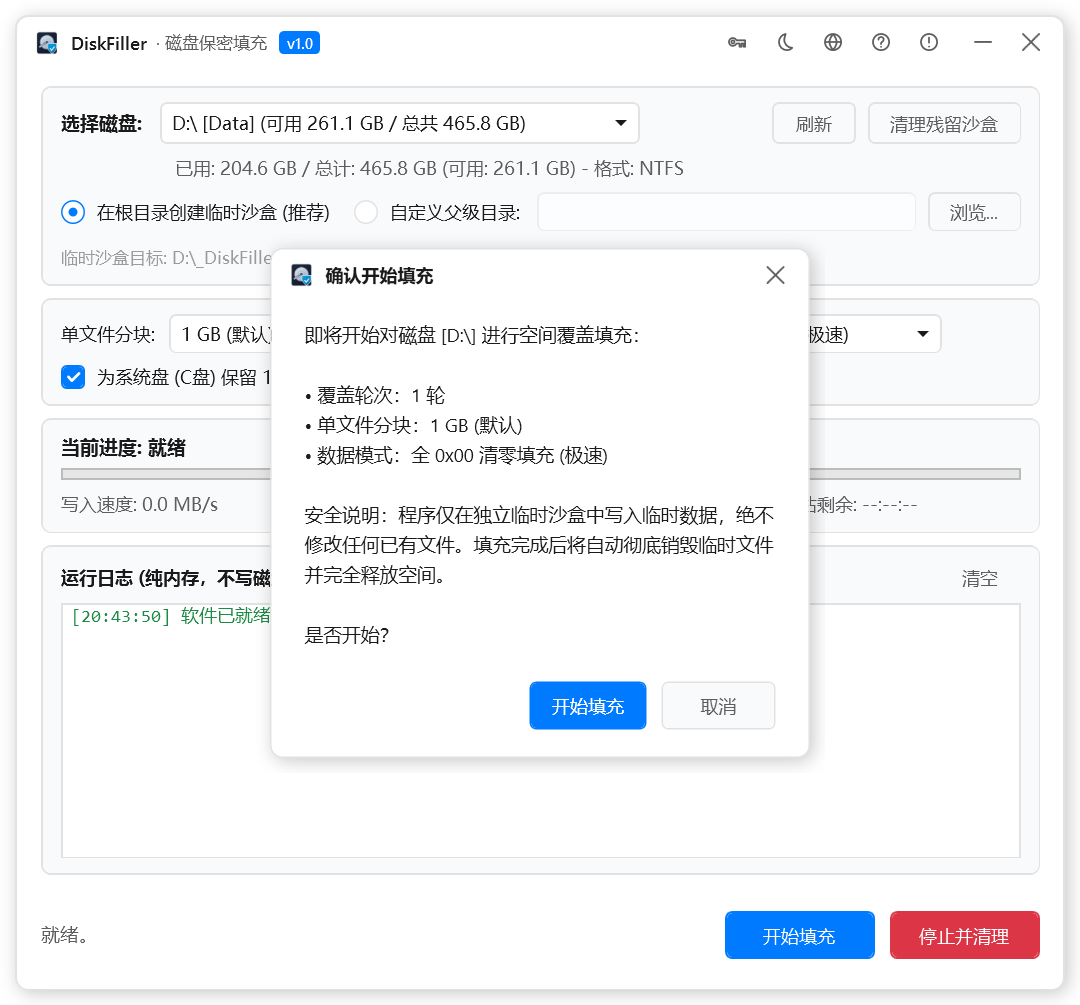Click the 临时沙盒目标 path text
Screen dimensions: 1080x1005
(166, 258)
